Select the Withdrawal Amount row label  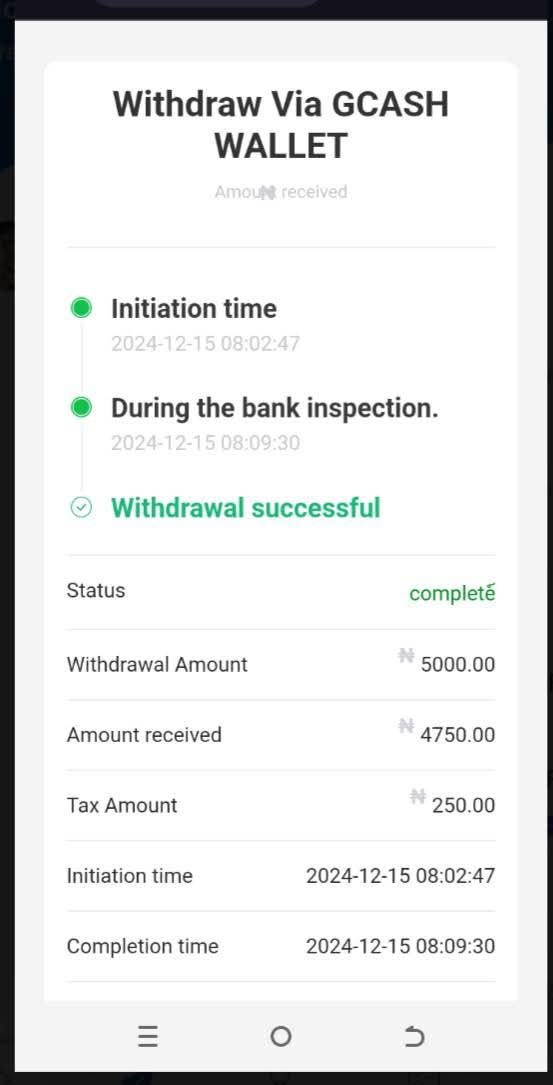(x=157, y=664)
